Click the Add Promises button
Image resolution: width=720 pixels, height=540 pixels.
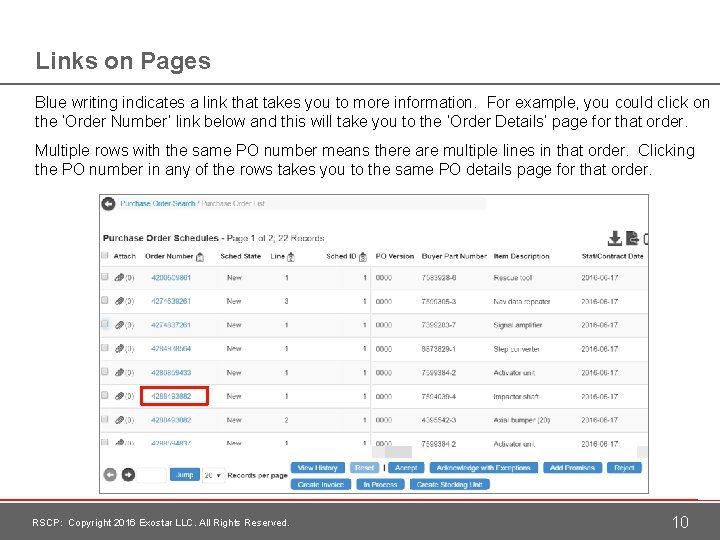click(572, 467)
